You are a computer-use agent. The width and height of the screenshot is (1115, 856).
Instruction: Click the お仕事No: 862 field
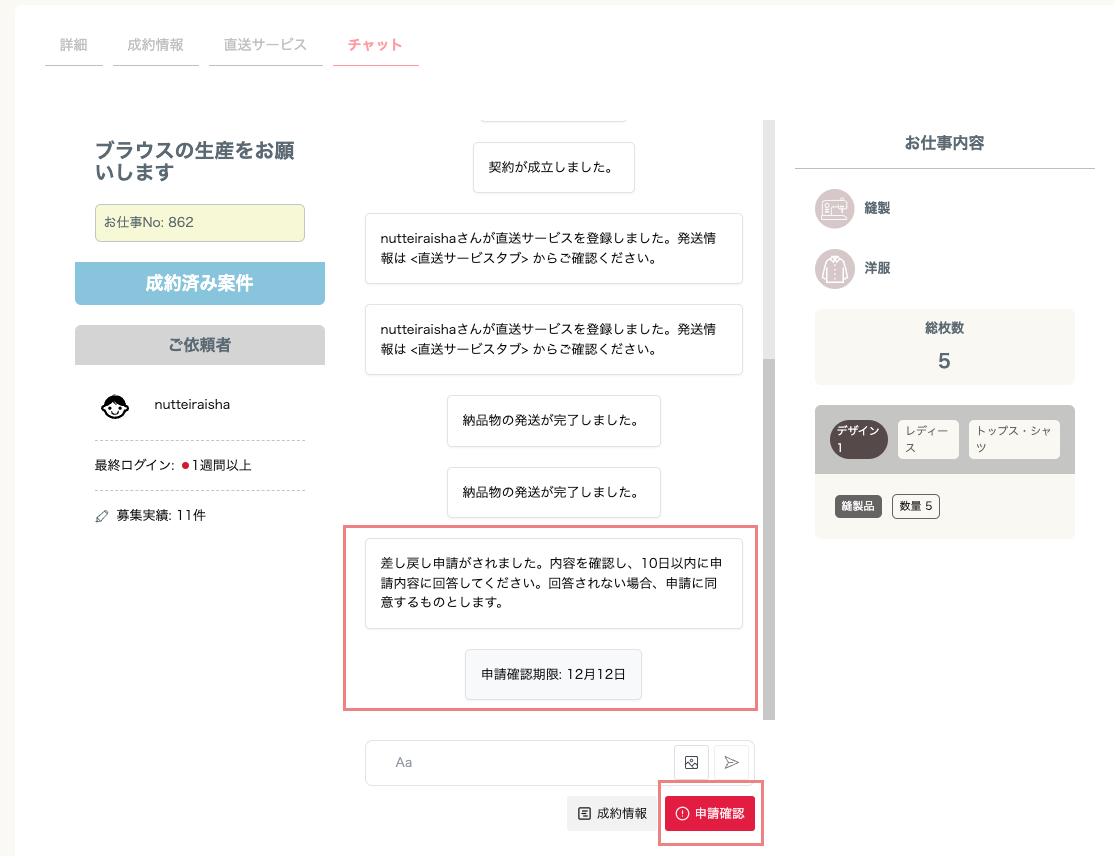[x=200, y=223]
